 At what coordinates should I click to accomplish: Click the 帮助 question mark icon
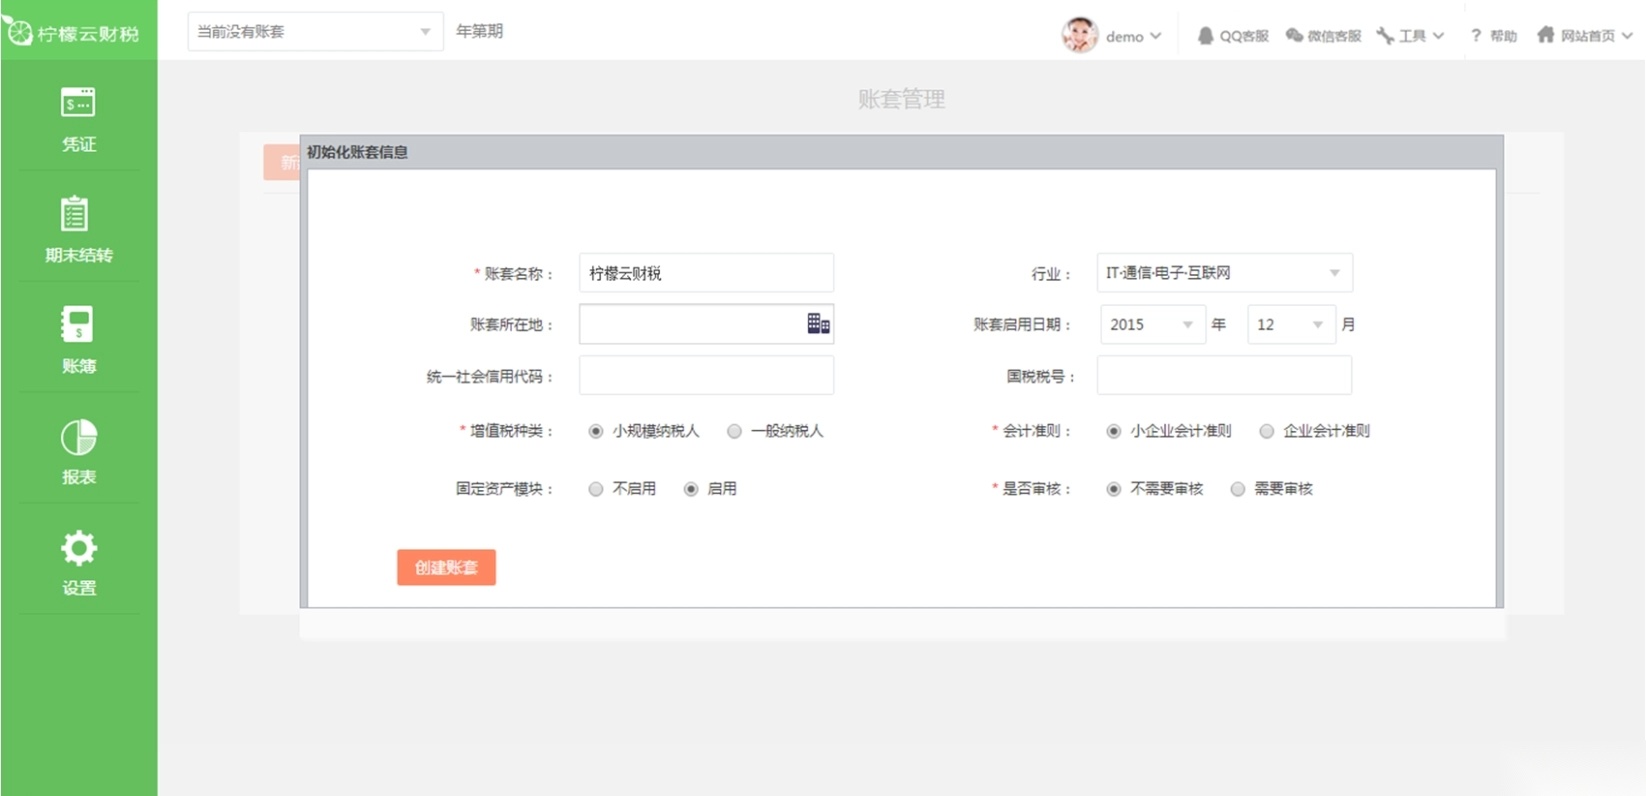click(1475, 36)
